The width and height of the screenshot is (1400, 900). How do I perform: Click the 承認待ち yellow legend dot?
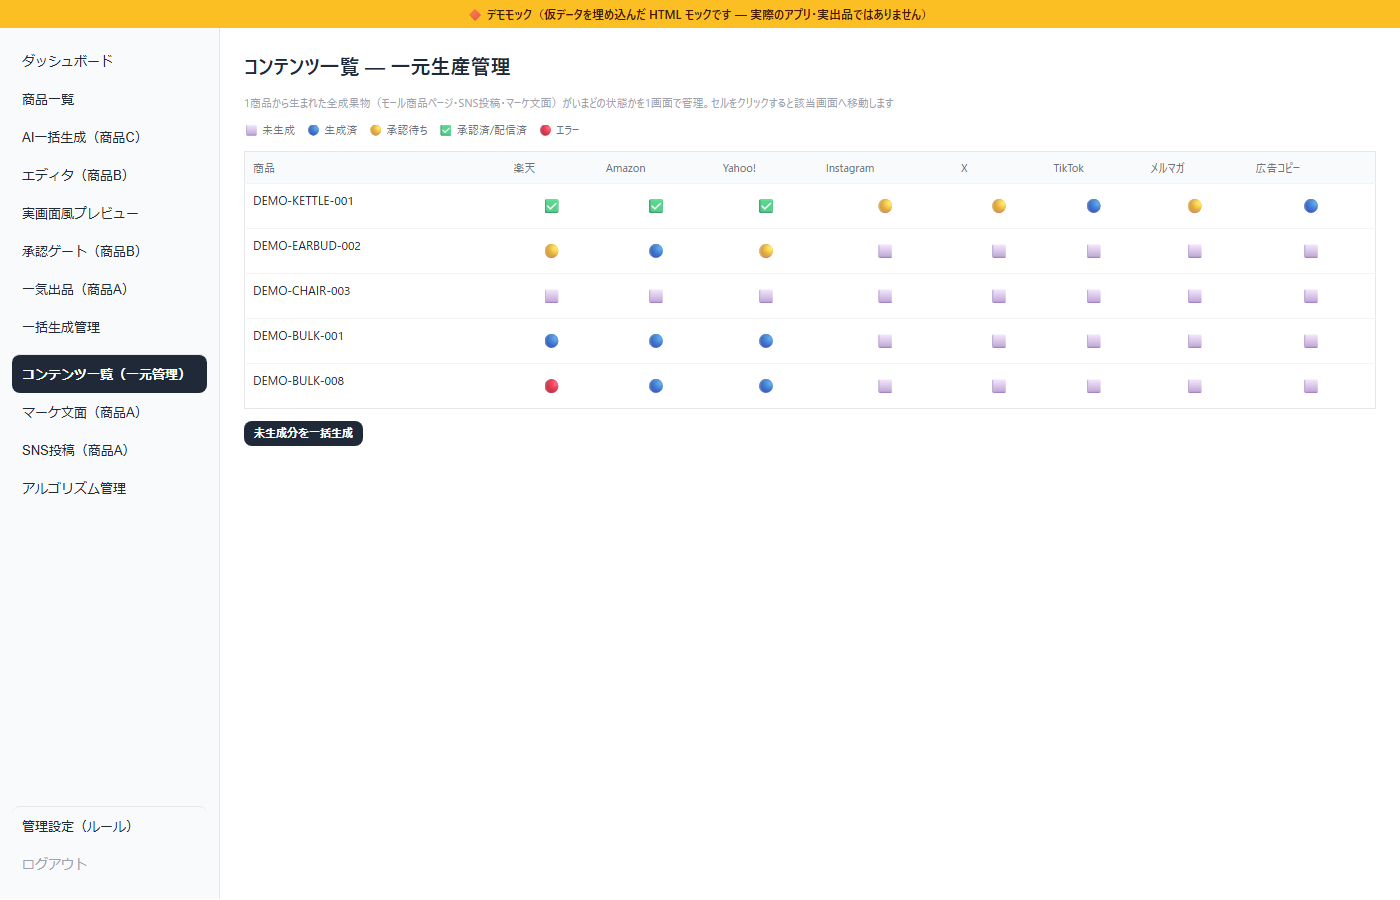pos(375,130)
